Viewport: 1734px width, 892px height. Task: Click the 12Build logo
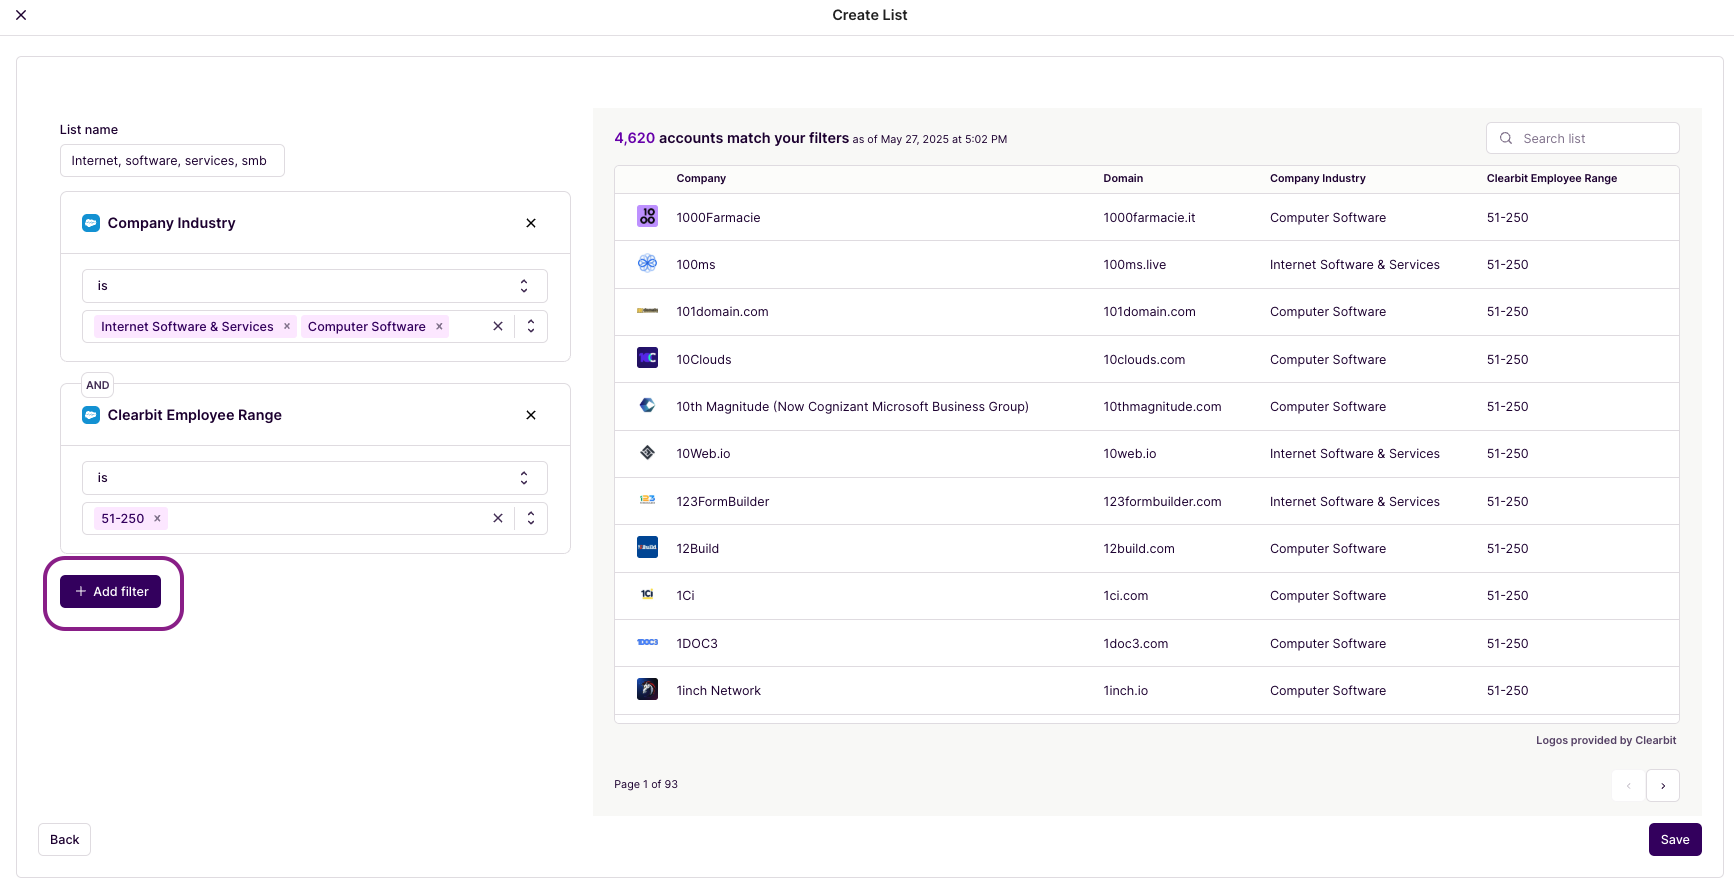[x=648, y=547]
